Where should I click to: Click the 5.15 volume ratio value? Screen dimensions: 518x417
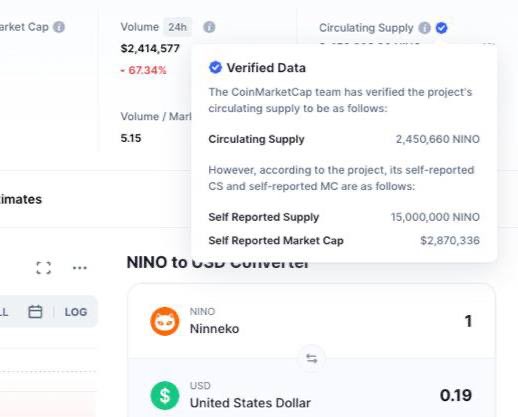coord(131,138)
